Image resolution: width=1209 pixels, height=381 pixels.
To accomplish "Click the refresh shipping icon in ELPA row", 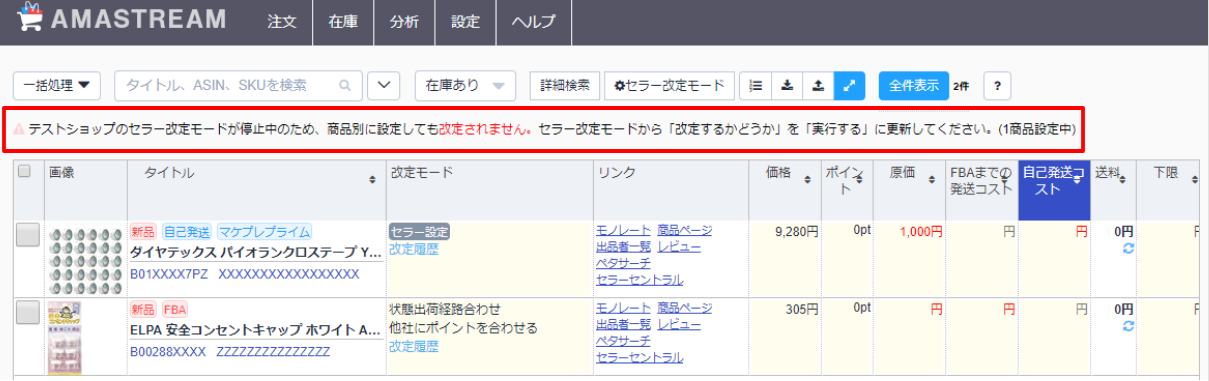I will point(1128,326).
